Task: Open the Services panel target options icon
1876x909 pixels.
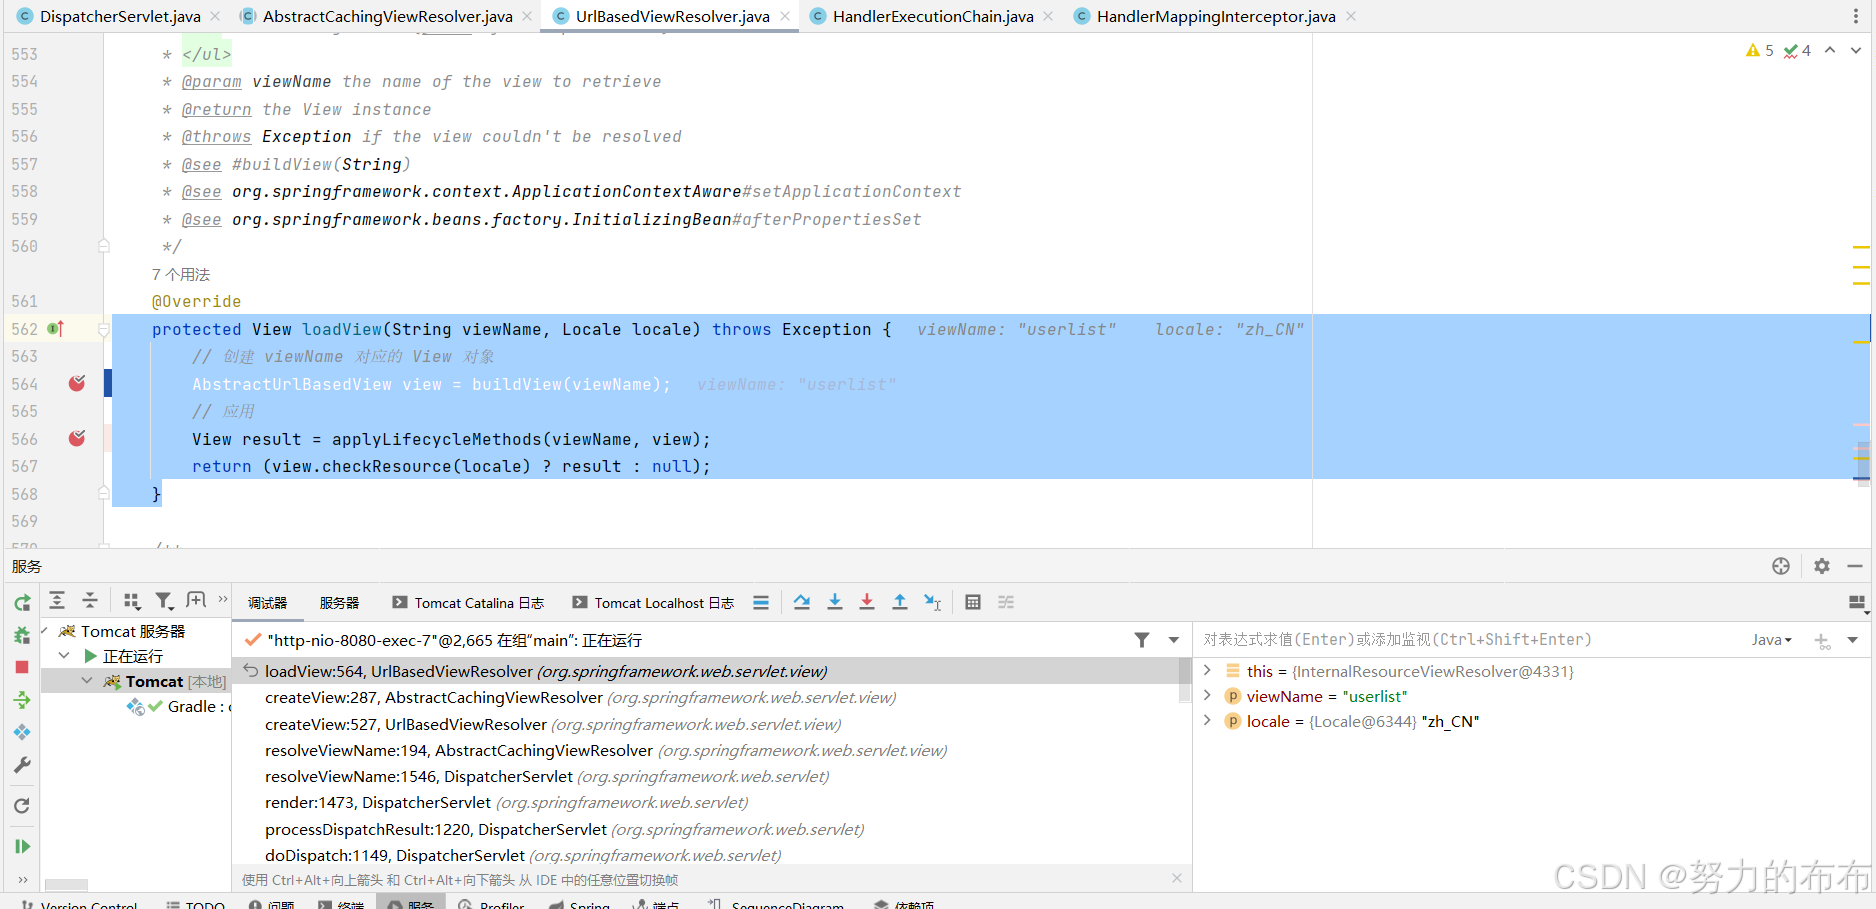Action: [x=1781, y=566]
